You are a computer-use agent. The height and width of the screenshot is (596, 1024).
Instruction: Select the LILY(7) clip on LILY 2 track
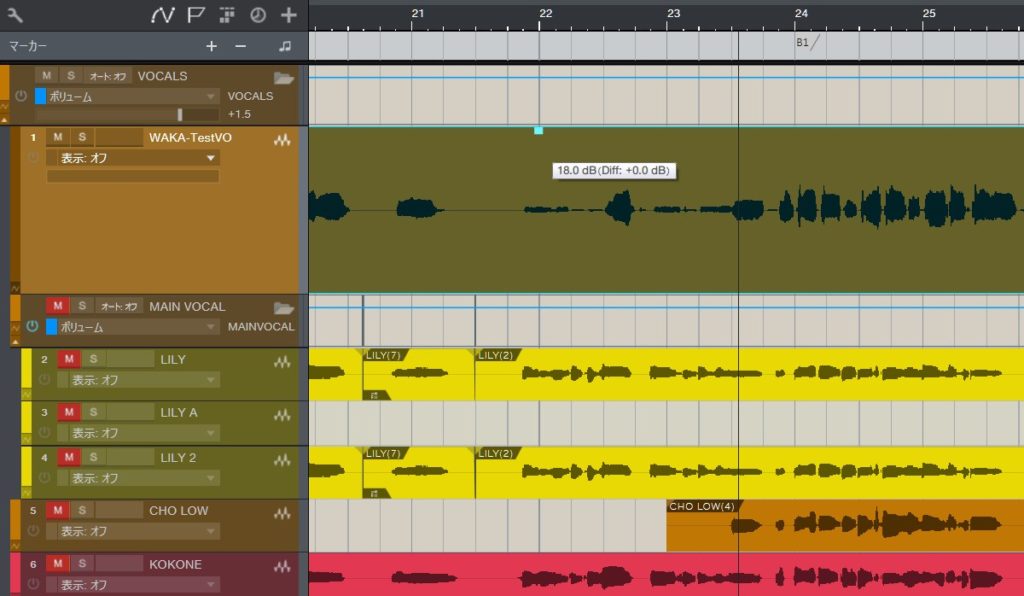pyautogui.click(x=419, y=473)
